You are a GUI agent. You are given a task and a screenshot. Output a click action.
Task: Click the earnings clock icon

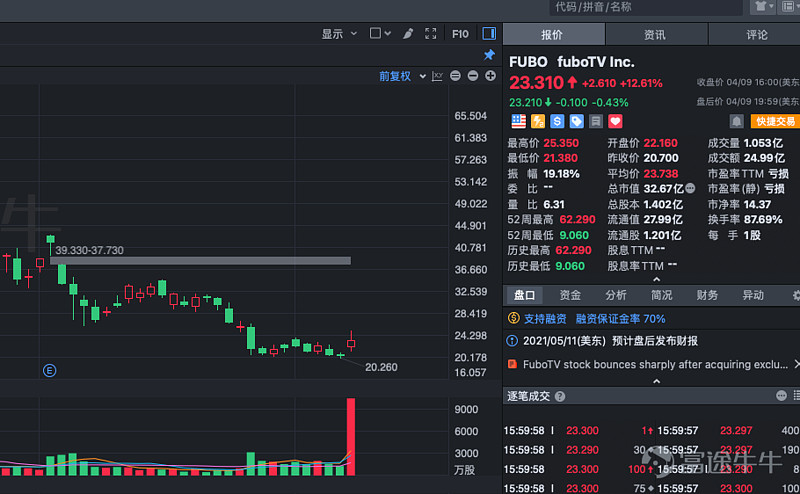512,341
